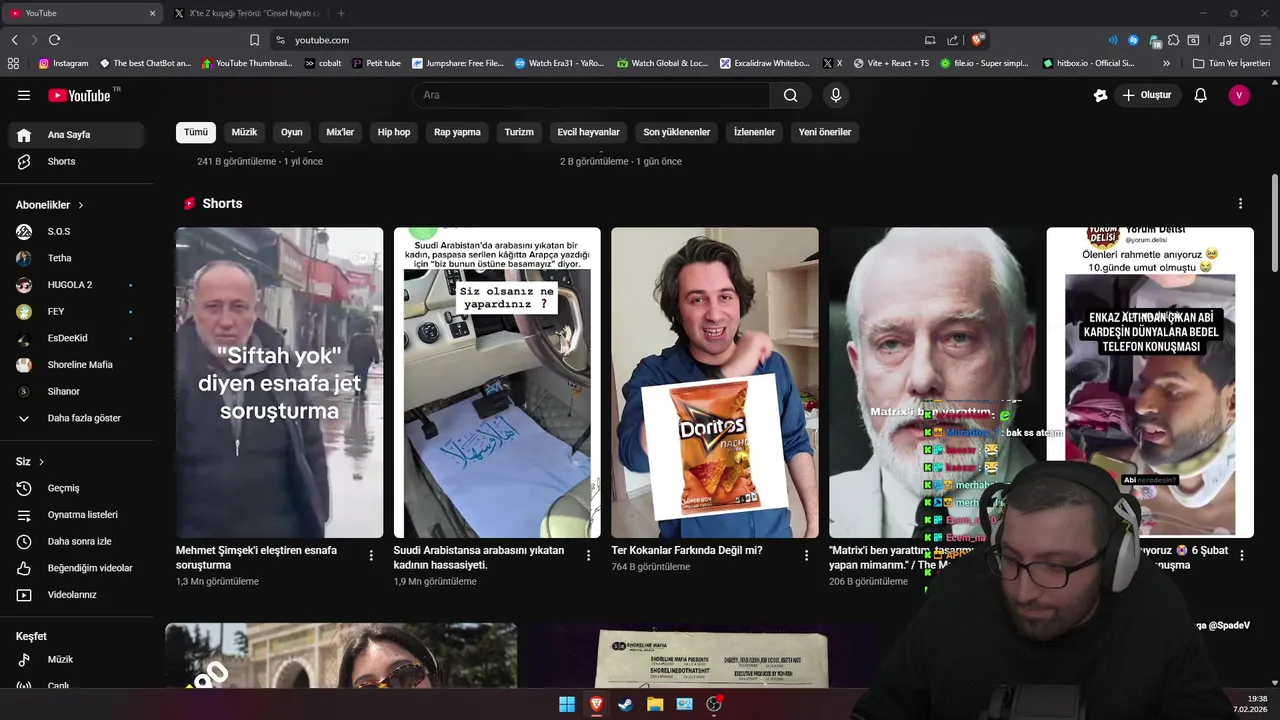Open options for Mehmet Şimşek Short
This screenshot has width=1280, height=720.
(371, 555)
